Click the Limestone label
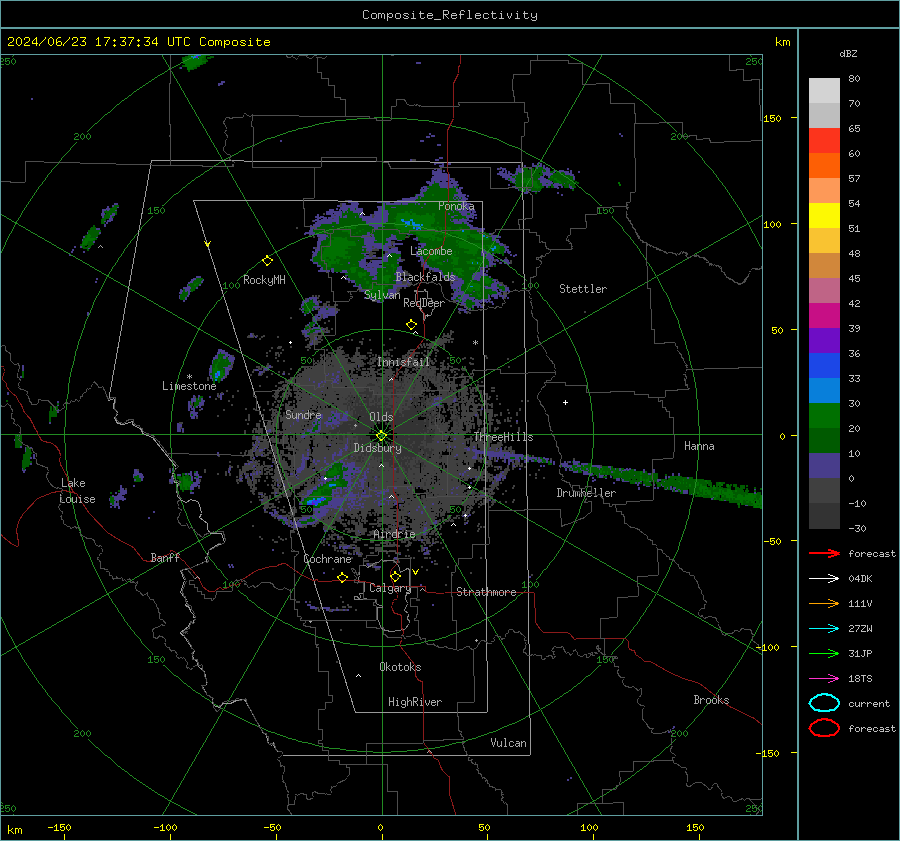 pyautogui.click(x=189, y=386)
